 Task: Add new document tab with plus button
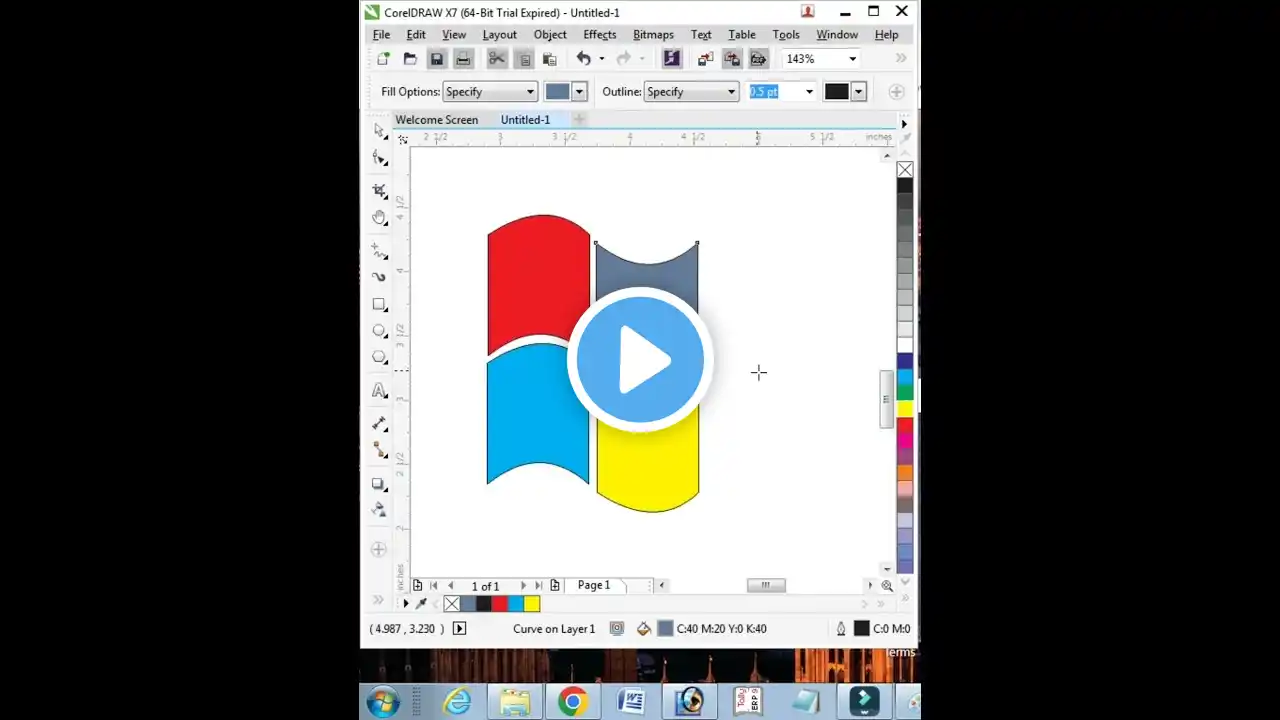pos(578,119)
